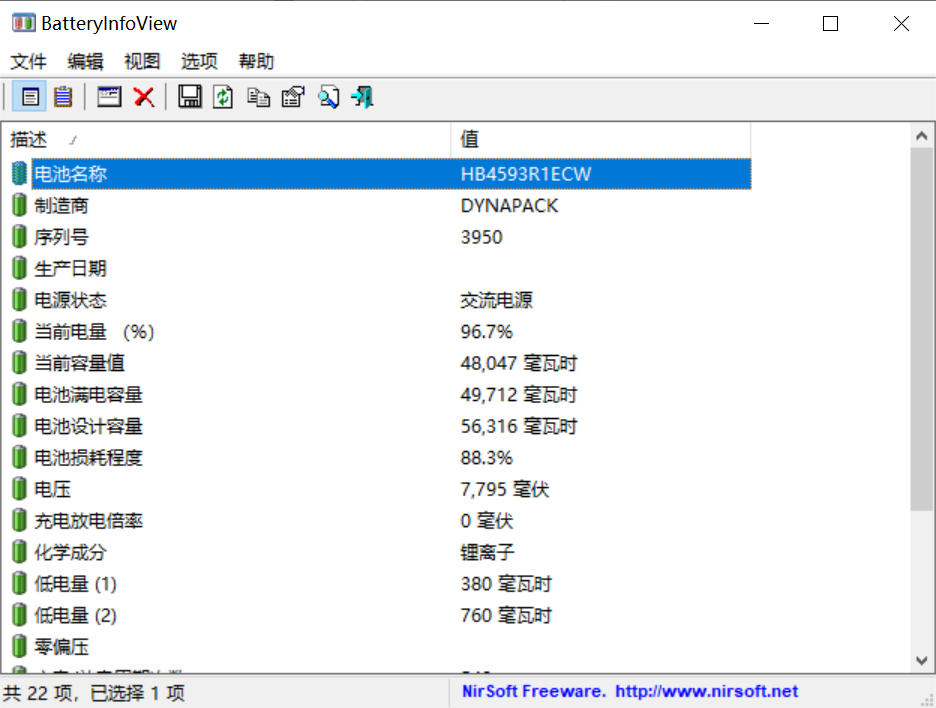936x708 pixels.
Task: Select the 化学成分 row
Action: [x=381, y=552]
